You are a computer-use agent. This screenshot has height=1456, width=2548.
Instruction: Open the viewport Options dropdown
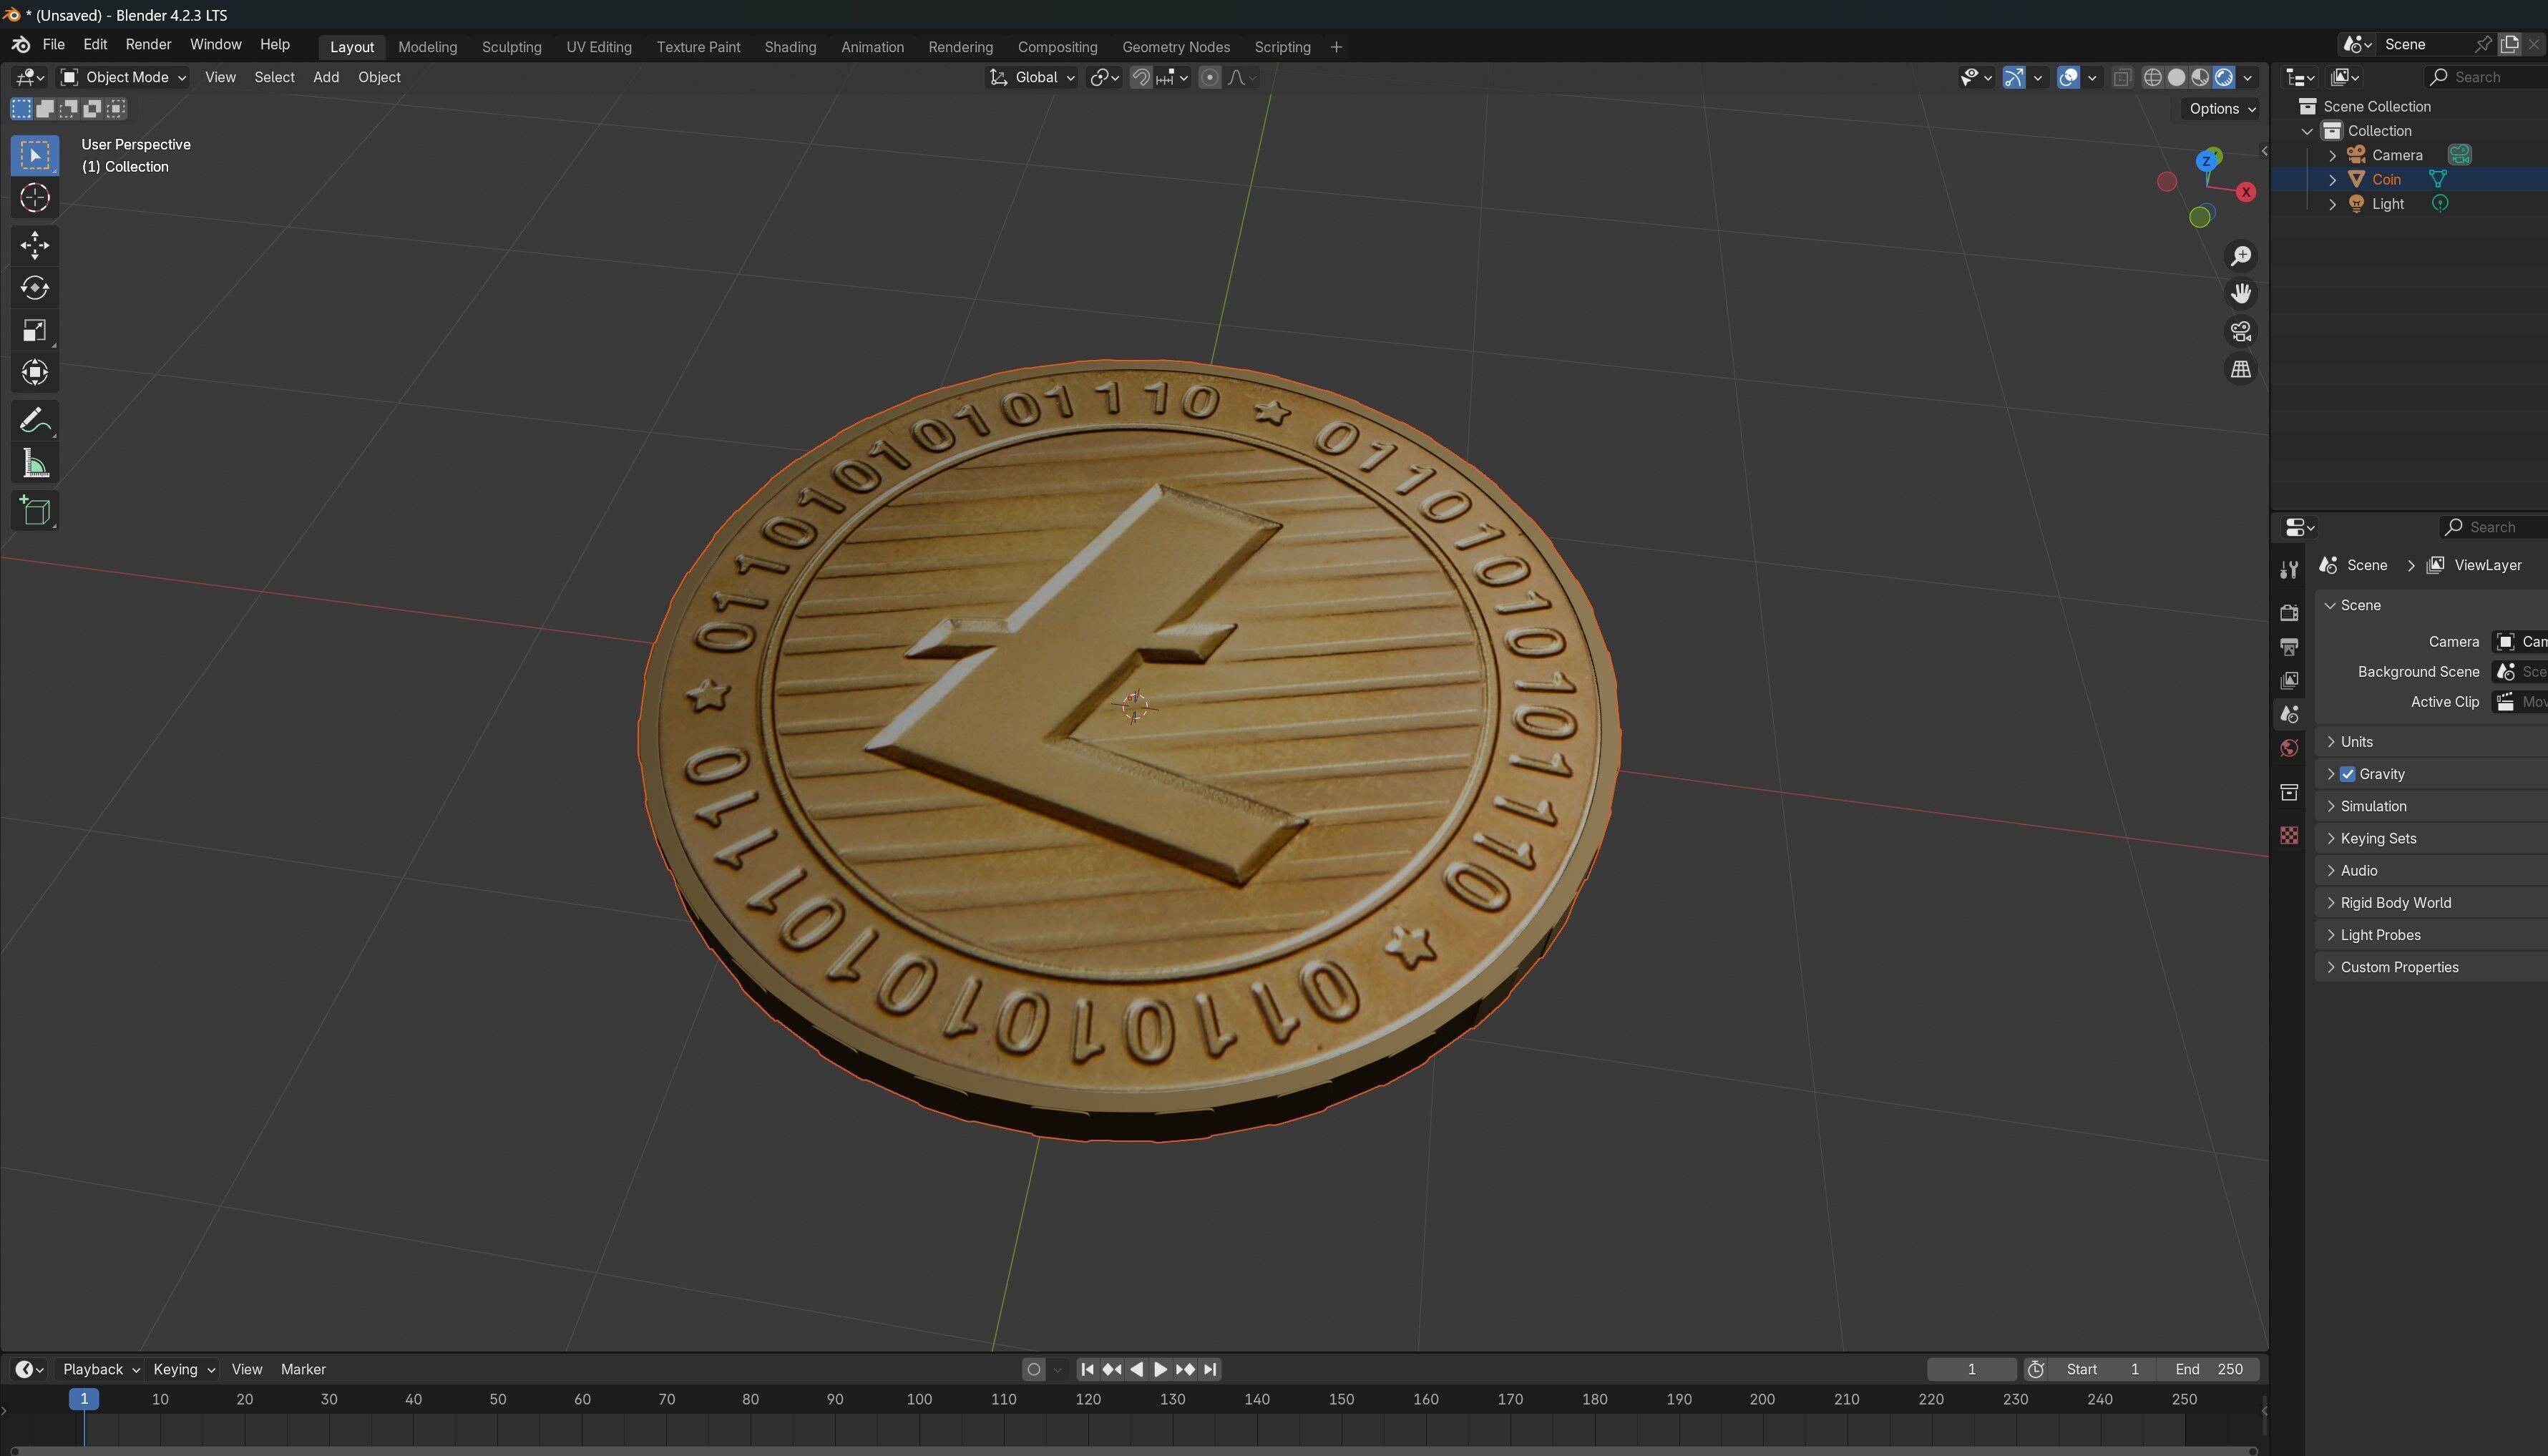pyautogui.click(x=2221, y=109)
